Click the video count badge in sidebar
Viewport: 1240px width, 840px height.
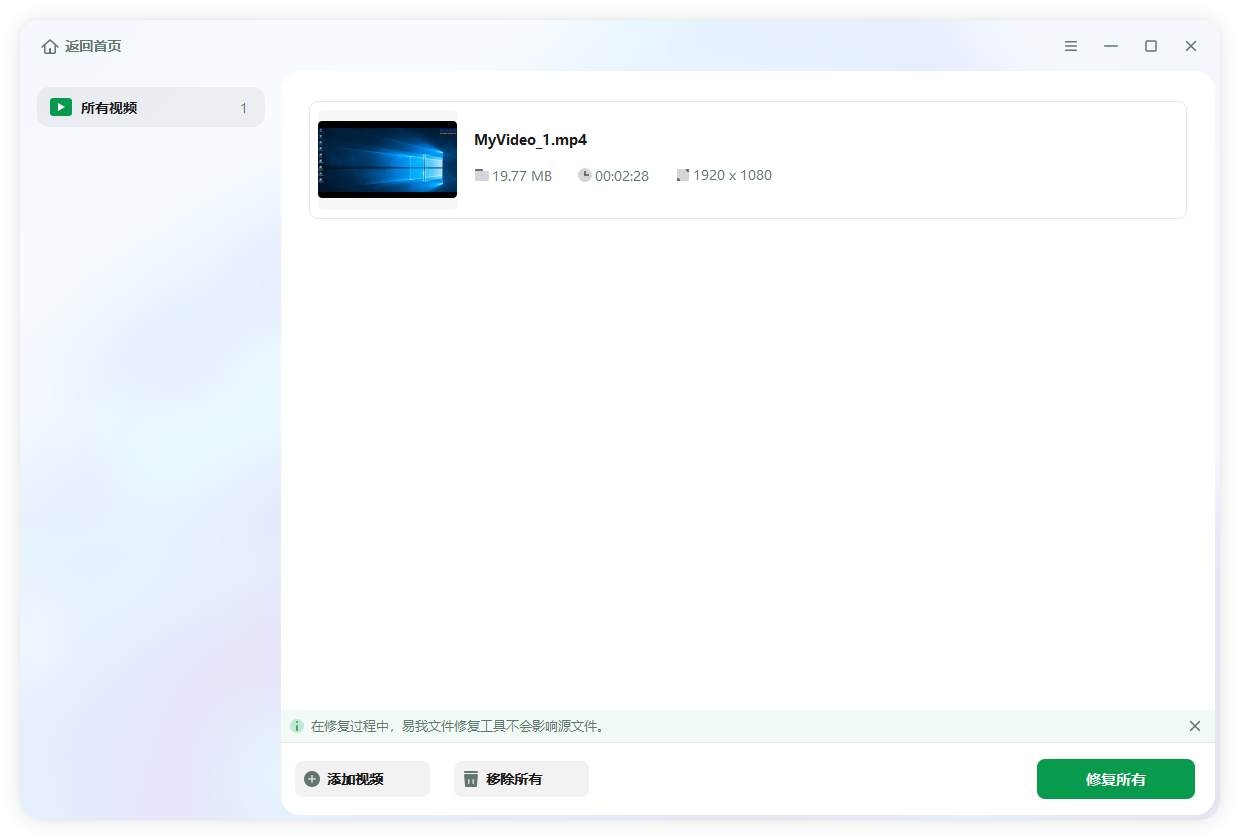click(243, 108)
